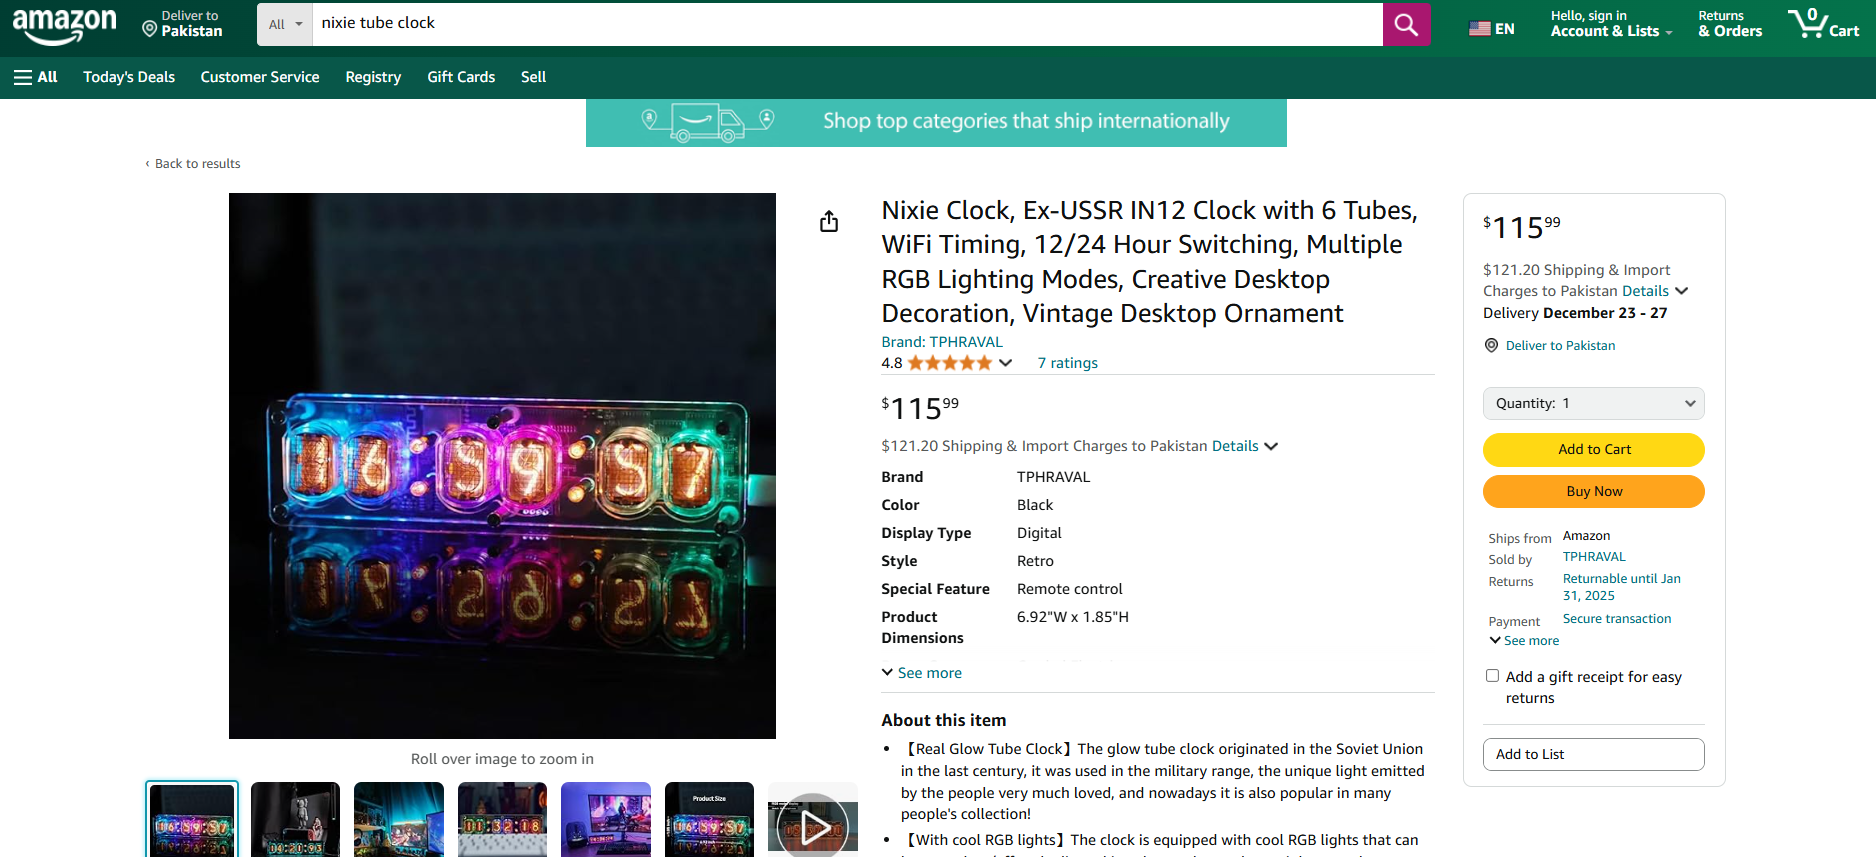Click the product title text
The height and width of the screenshot is (857, 1876).
(1149, 262)
